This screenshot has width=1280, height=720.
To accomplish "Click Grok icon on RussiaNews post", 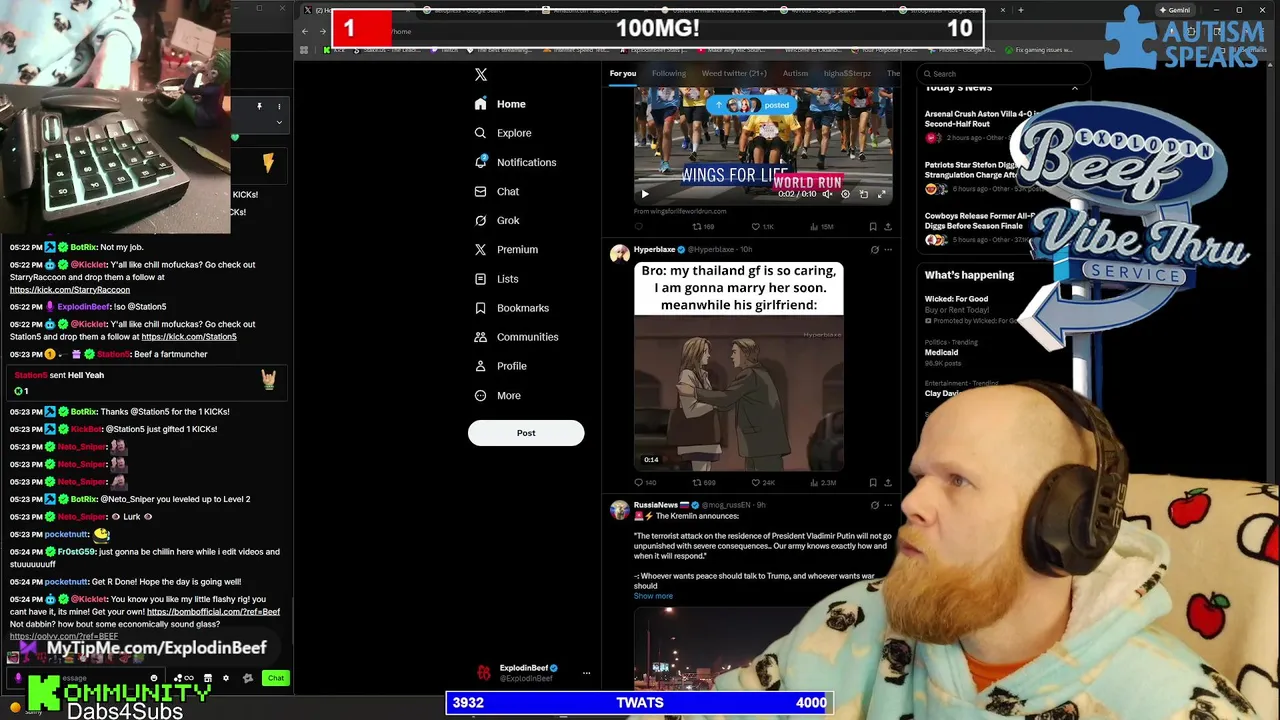I will pos(874,505).
